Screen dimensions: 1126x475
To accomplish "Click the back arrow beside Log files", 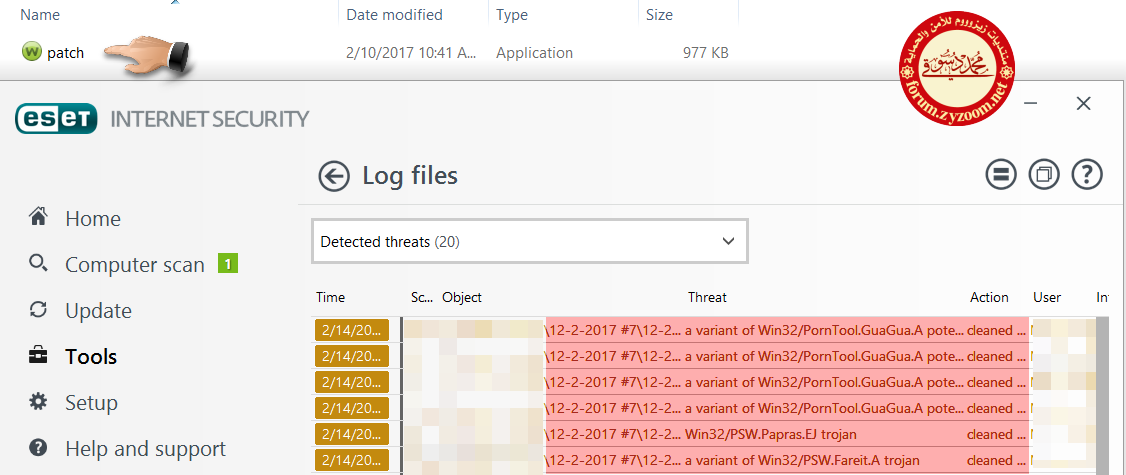I will click(334, 176).
